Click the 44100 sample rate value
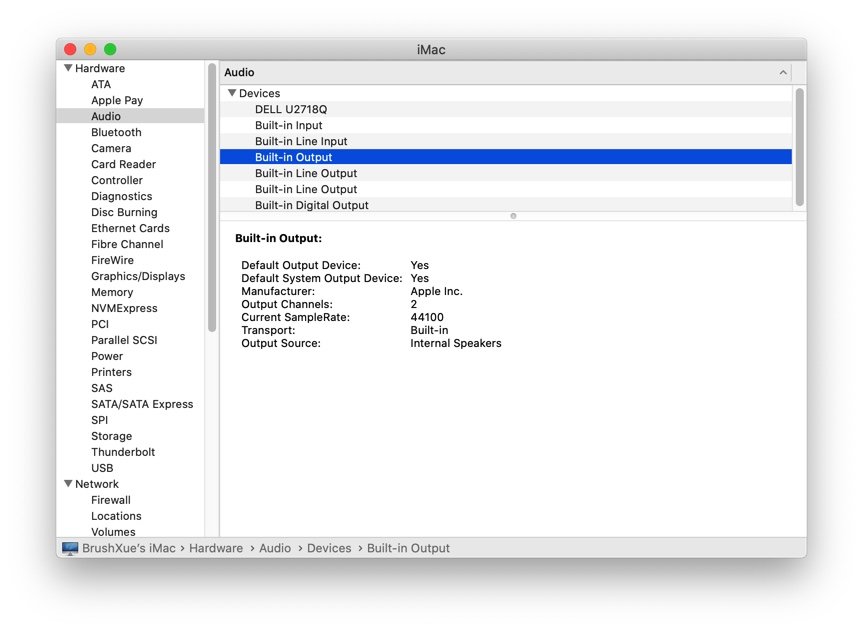 point(427,317)
